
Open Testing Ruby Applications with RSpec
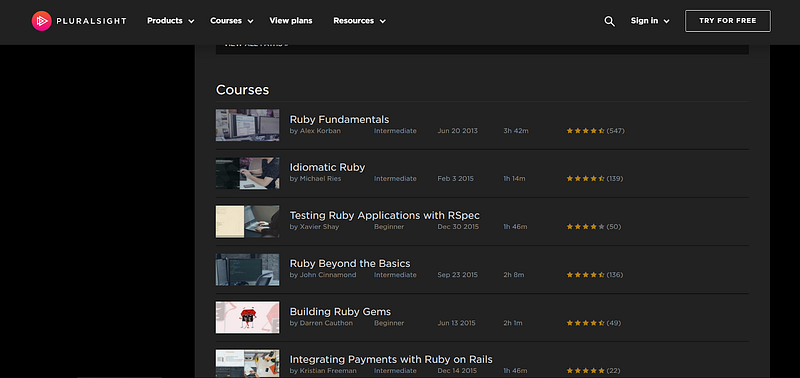(x=385, y=215)
